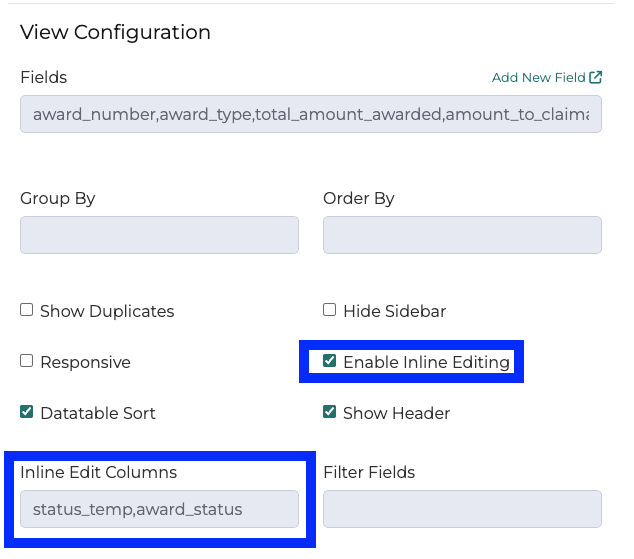Click the Group By label

coord(58,198)
